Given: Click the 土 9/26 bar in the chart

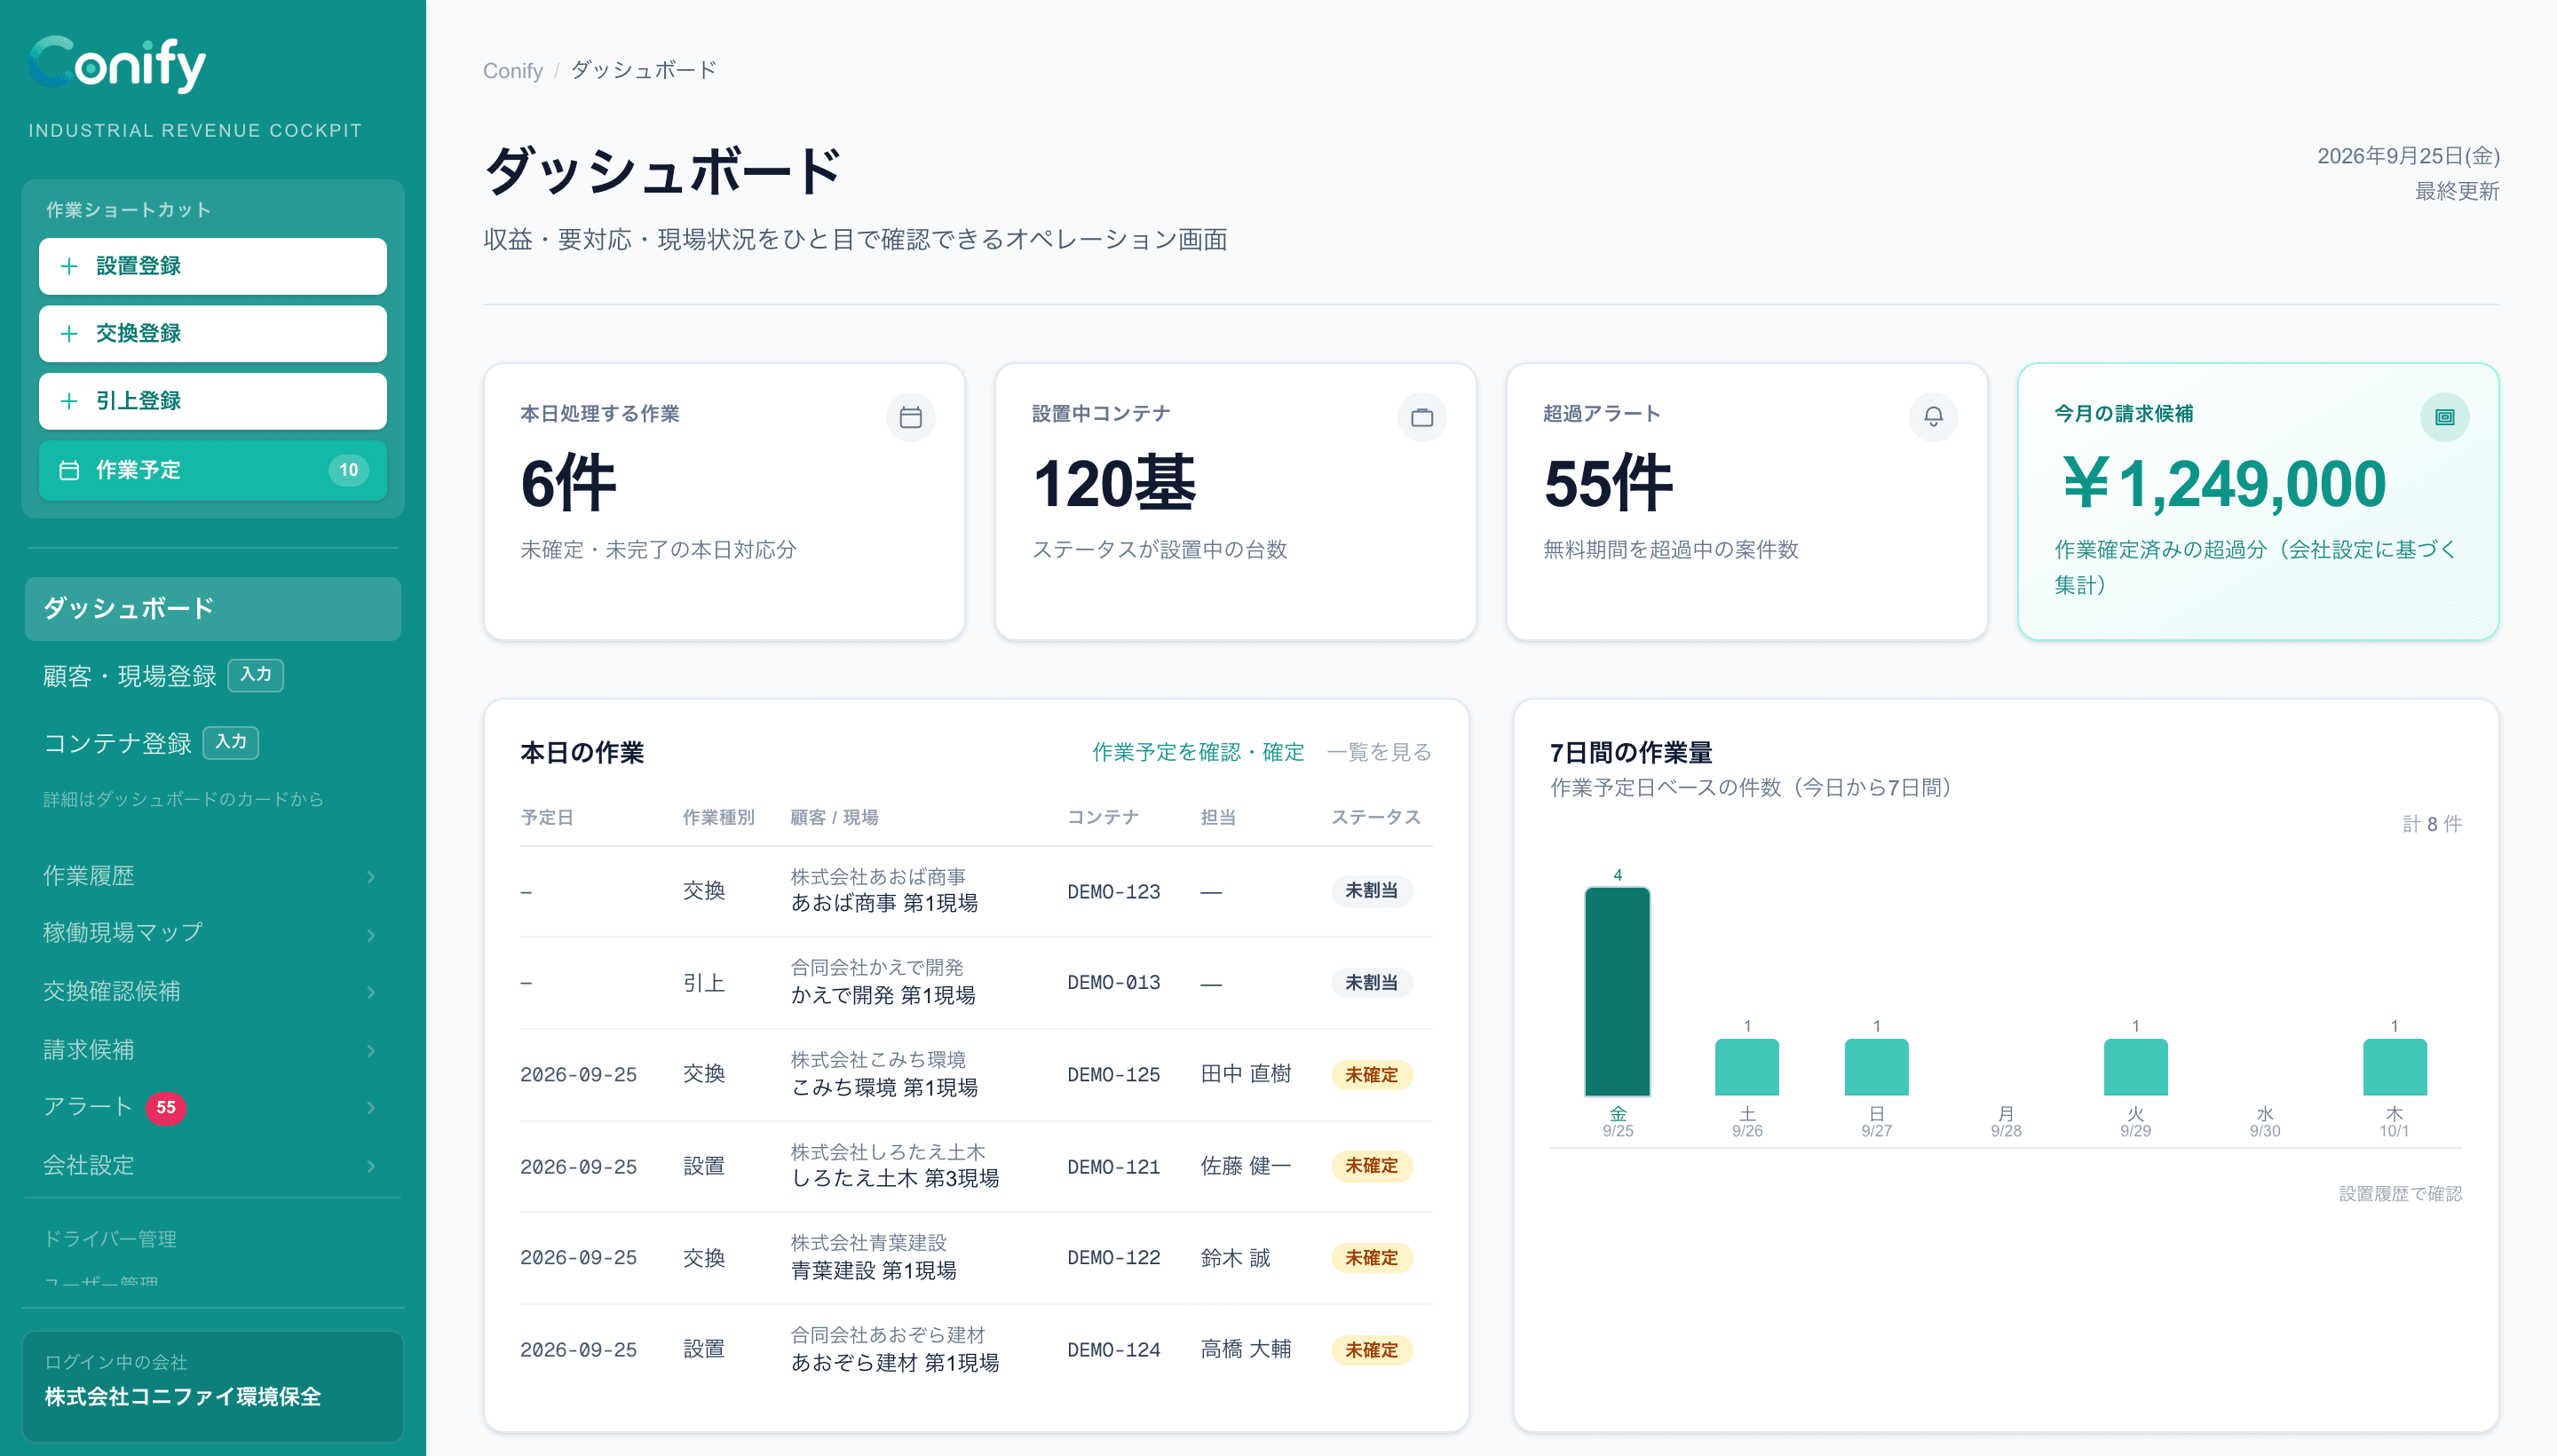Looking at the screenshot, I should 1747,1067.
